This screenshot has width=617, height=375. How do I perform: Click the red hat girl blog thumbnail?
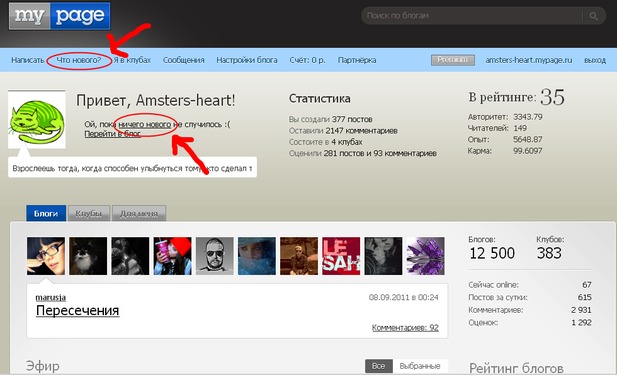(x=172, y=256)
